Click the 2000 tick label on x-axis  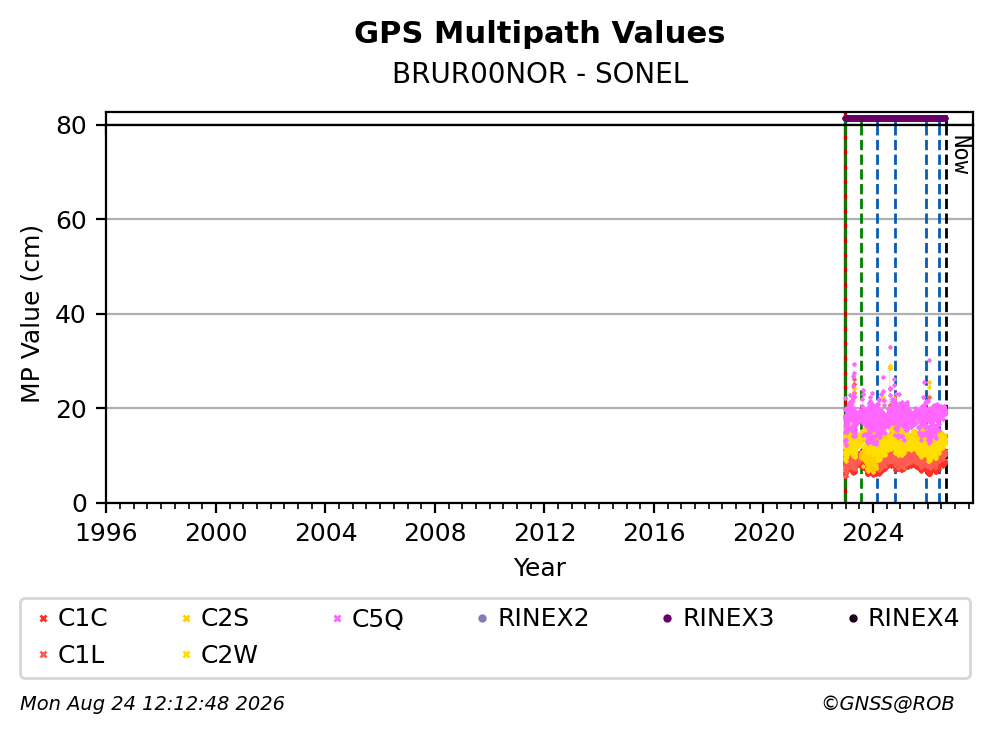point(216,533)
